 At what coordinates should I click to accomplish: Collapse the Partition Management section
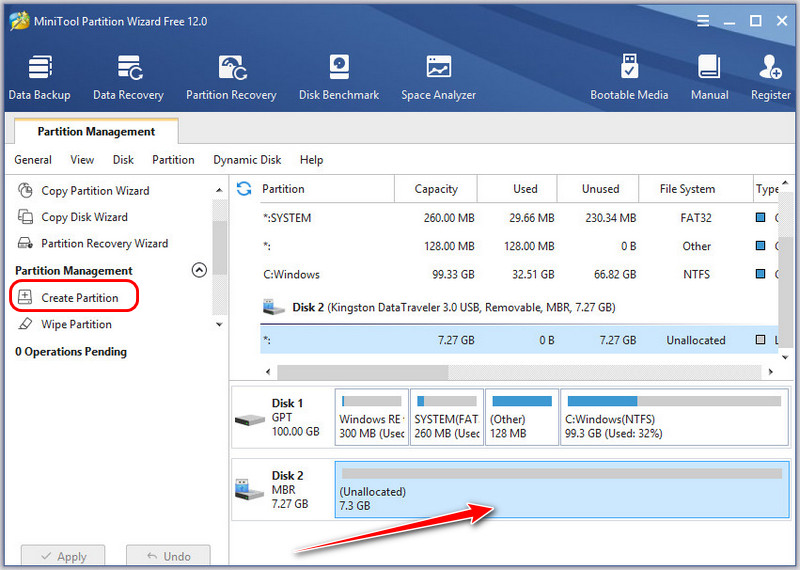pos(199,270)
